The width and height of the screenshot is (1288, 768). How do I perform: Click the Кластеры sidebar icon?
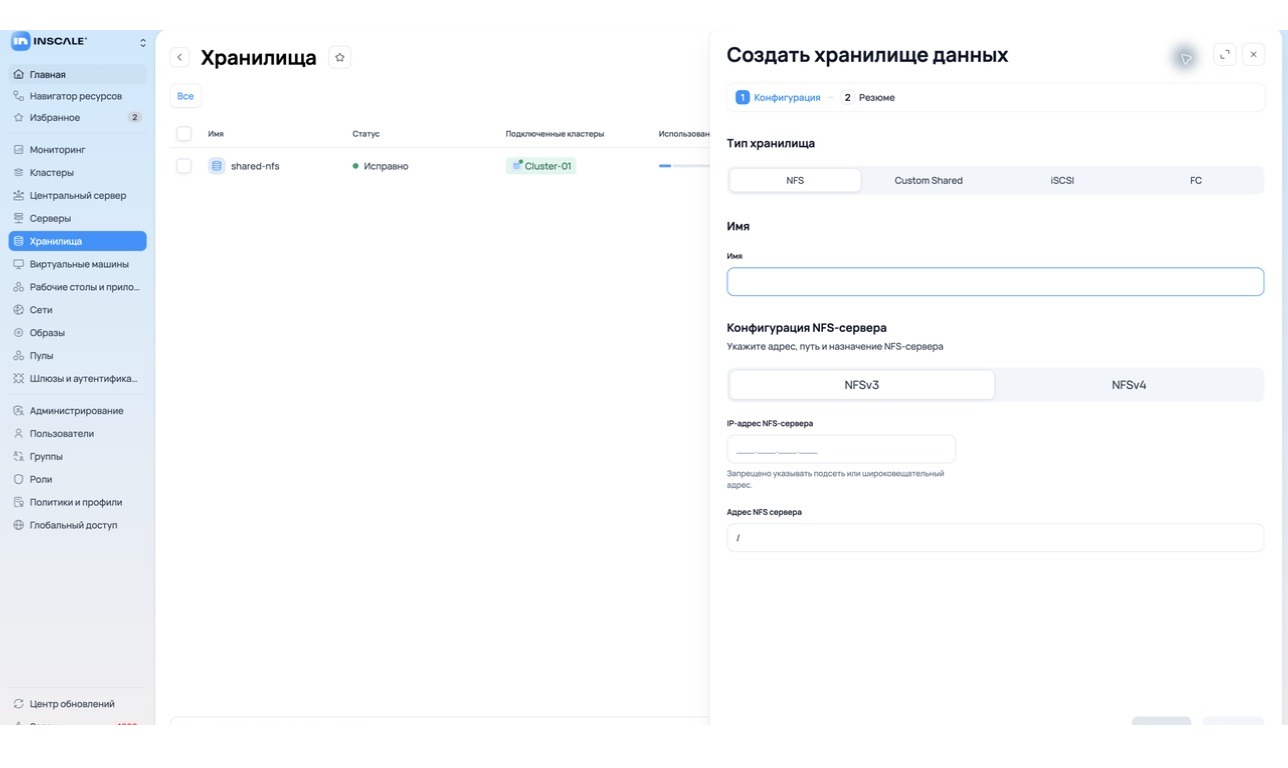tap(18, 173)
